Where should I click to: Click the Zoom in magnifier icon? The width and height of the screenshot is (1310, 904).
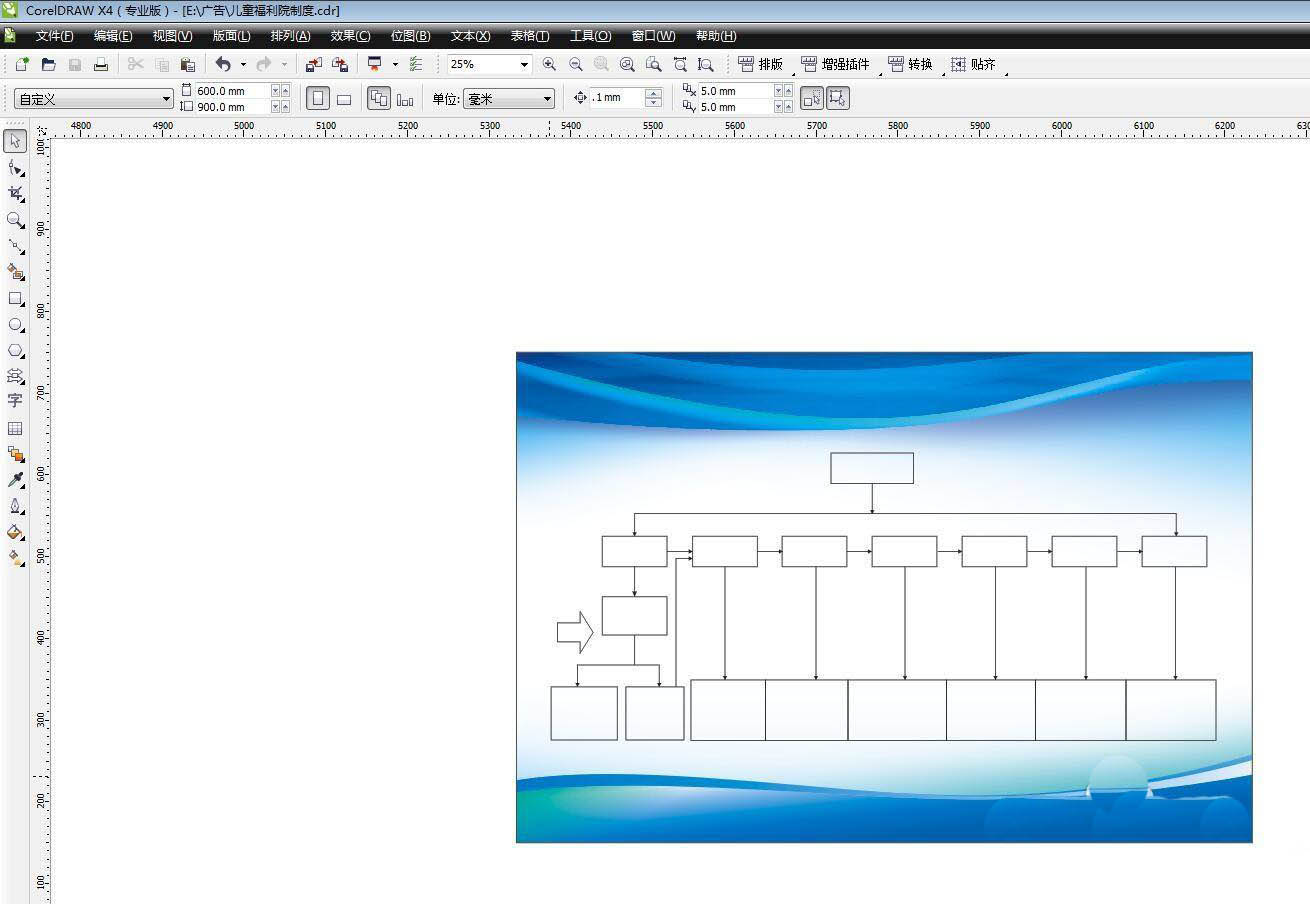[549, 64]
